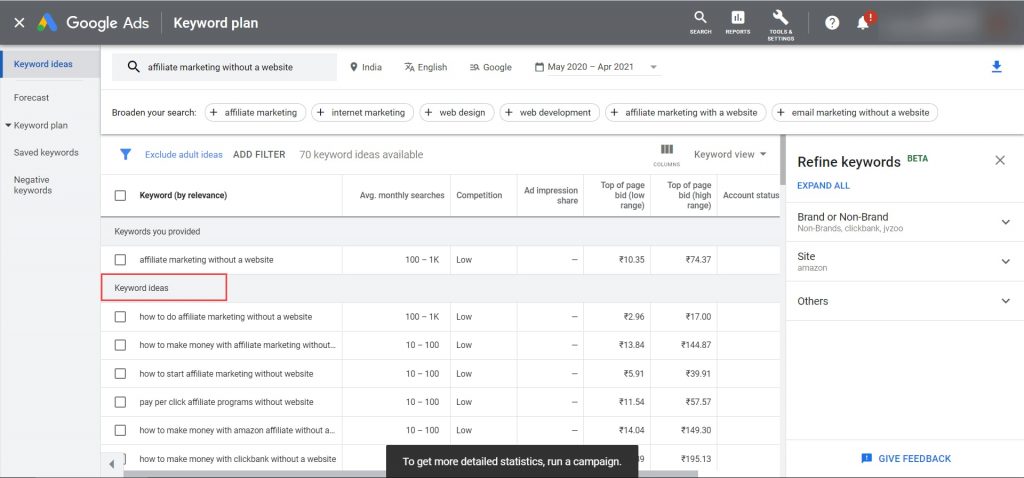Screen dimensions: 1024x478
Task: Add 'web development' broaden chip
Action: pos(549,112)
